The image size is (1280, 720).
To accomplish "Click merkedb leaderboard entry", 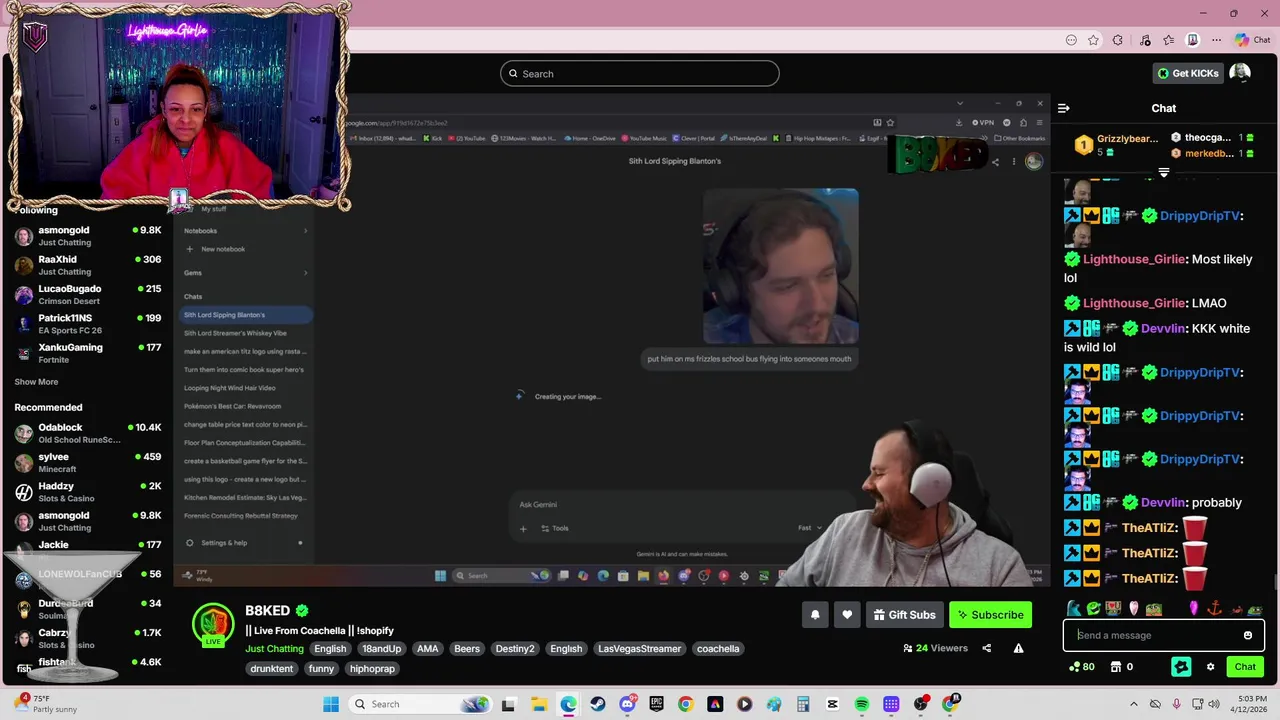I will pos(1212,153).
